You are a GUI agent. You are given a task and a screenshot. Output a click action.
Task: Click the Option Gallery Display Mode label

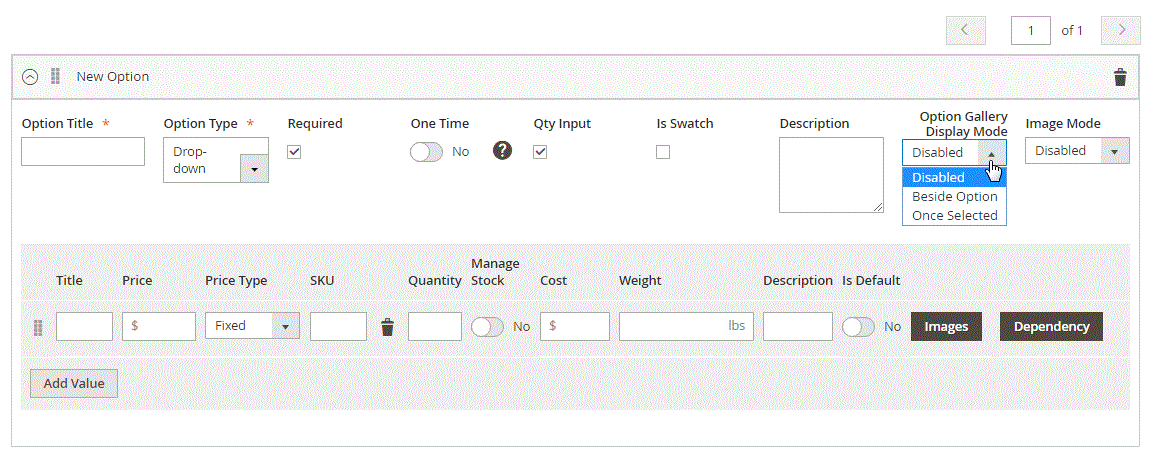[x=964, y=123]
